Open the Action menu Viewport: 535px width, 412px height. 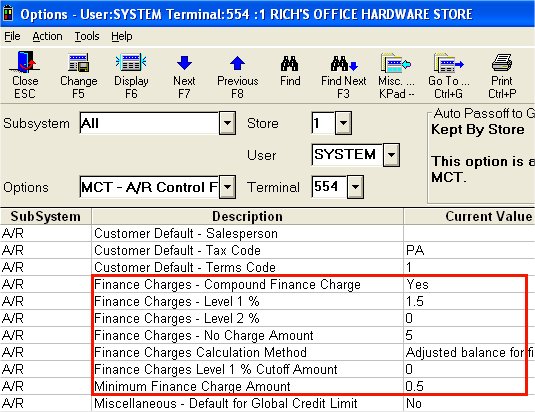click(47, 36)
